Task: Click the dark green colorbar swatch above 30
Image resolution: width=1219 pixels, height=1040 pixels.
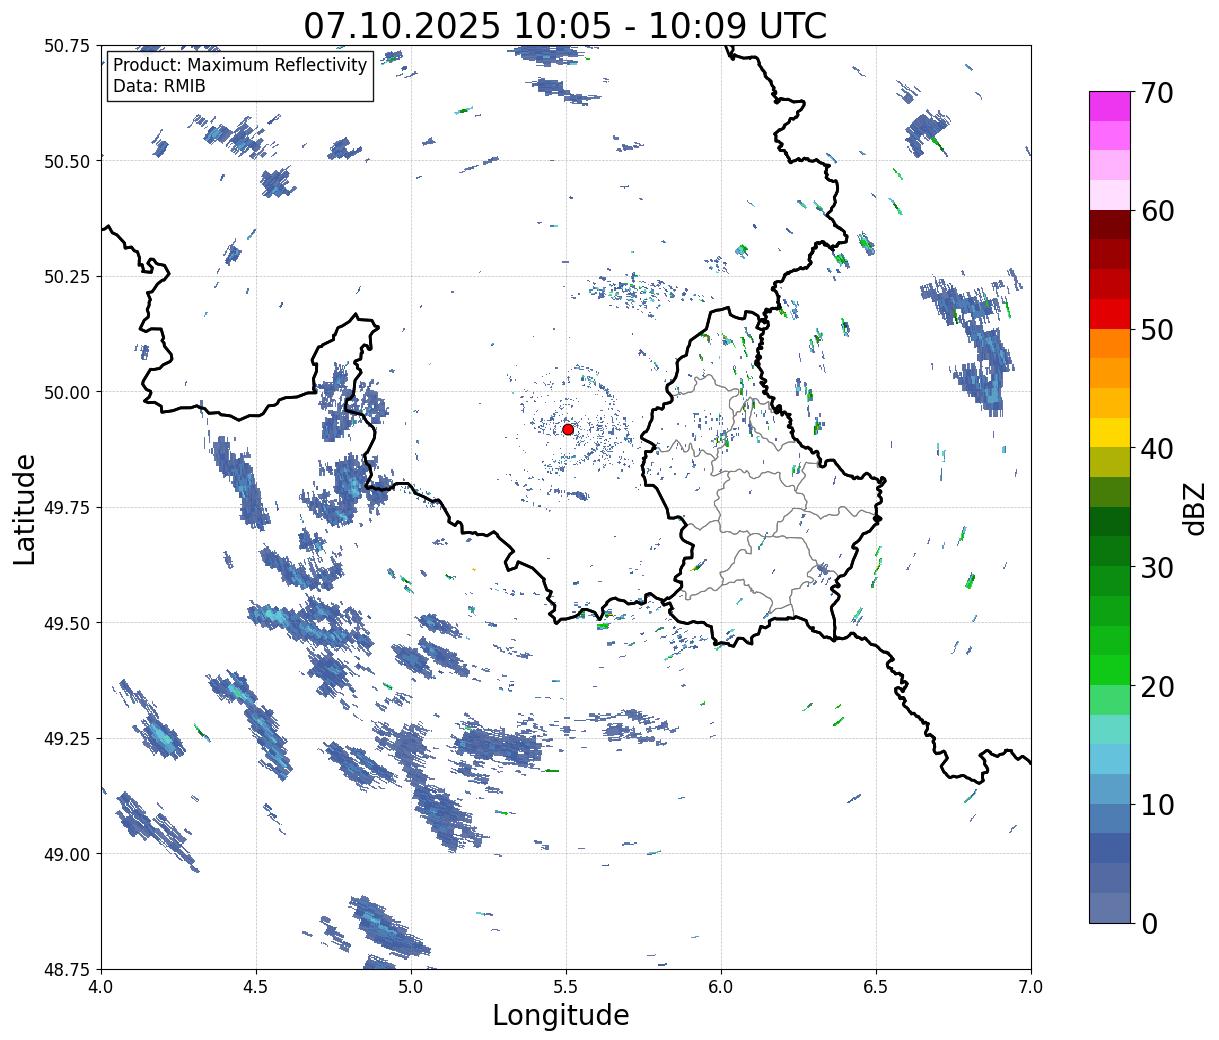Action: coord(1110,521)
